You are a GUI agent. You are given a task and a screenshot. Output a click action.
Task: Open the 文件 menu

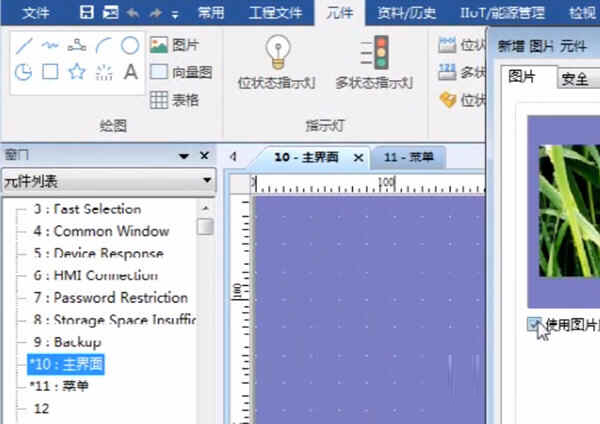coord(36,12)
